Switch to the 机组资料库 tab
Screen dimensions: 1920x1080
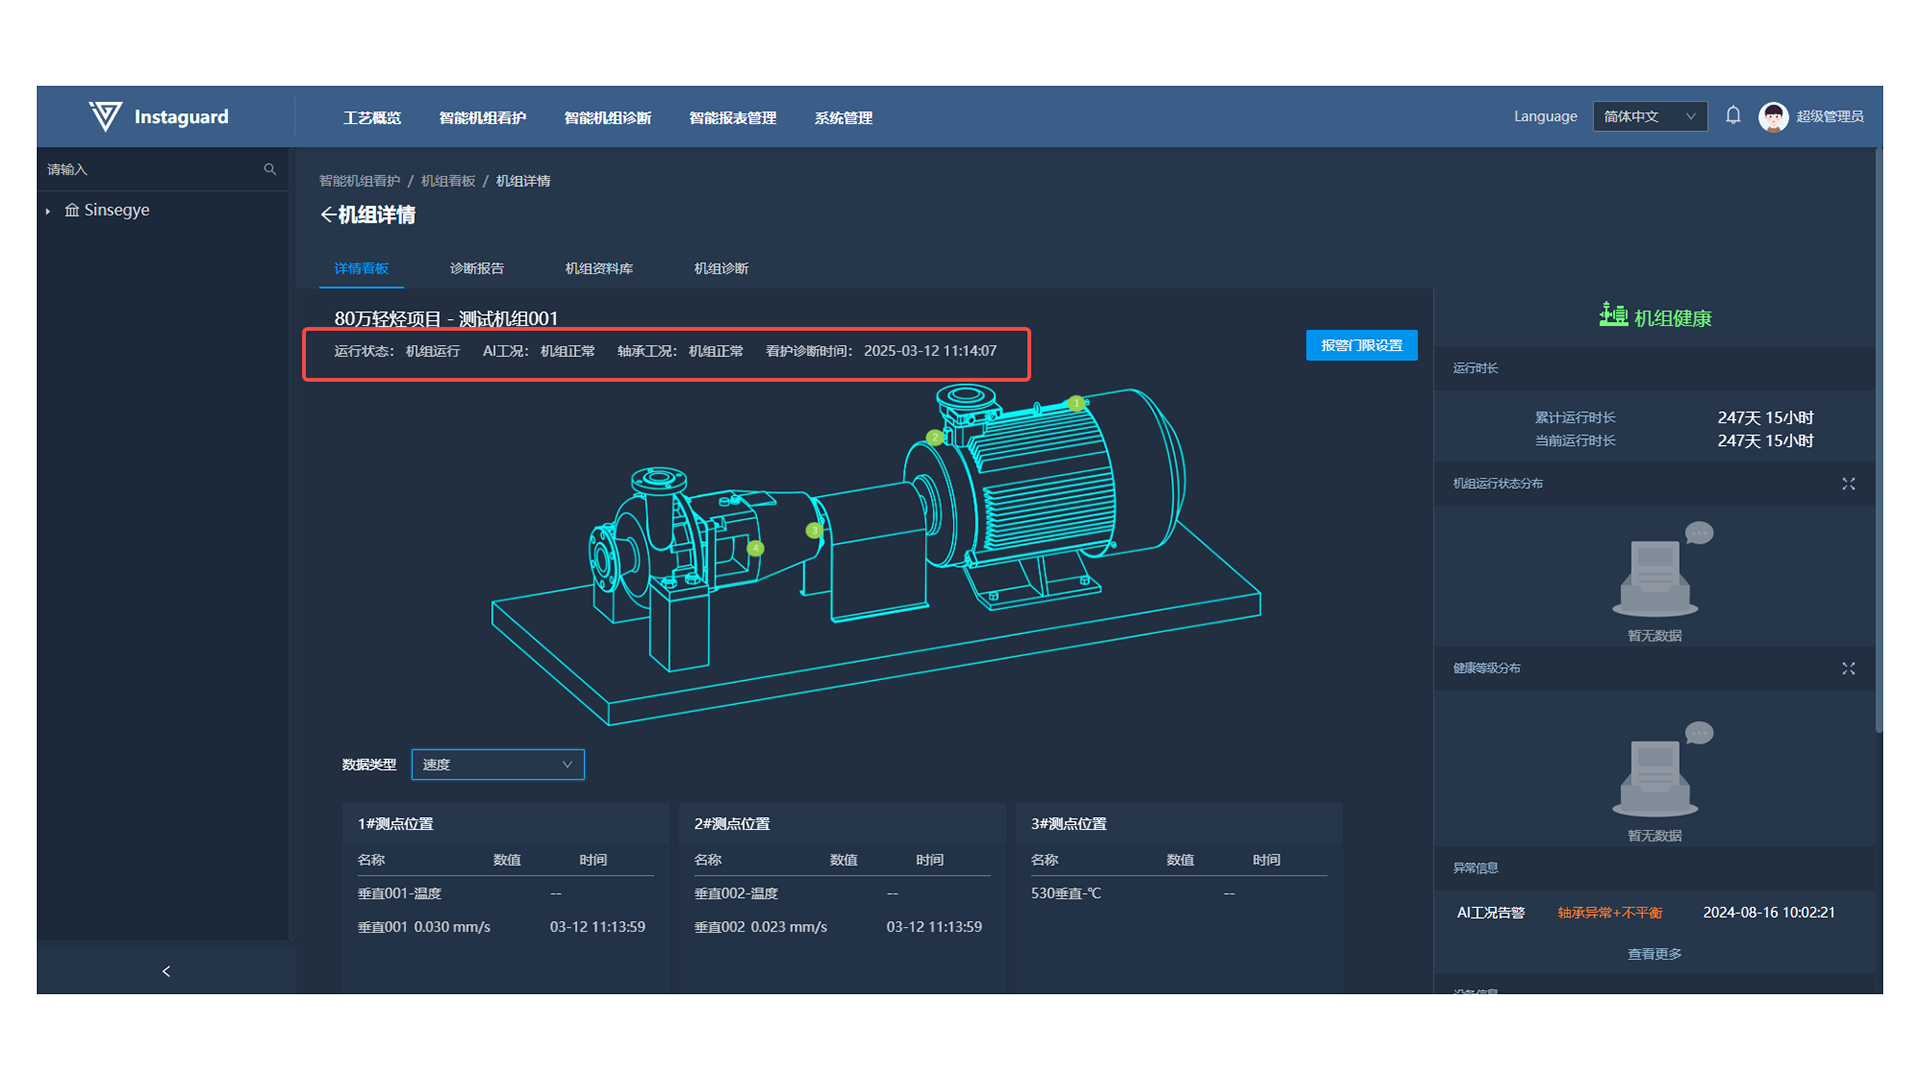pos(599,268)
